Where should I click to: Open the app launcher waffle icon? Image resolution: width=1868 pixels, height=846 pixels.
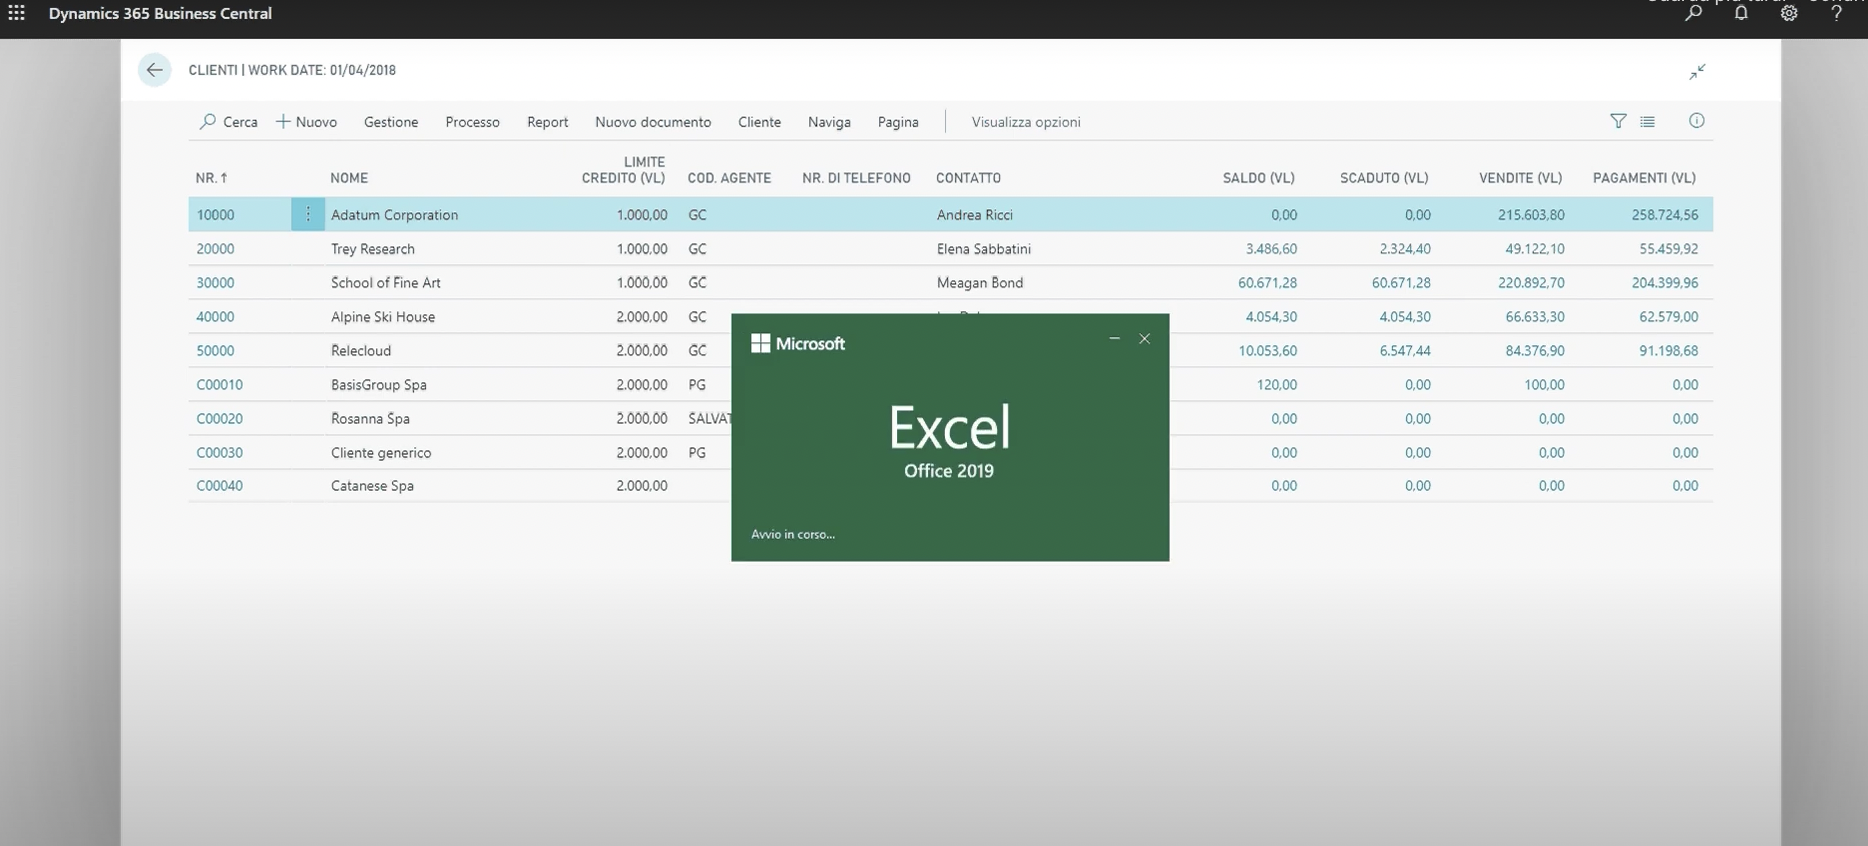pyautogui.click(x=17, y=14)
